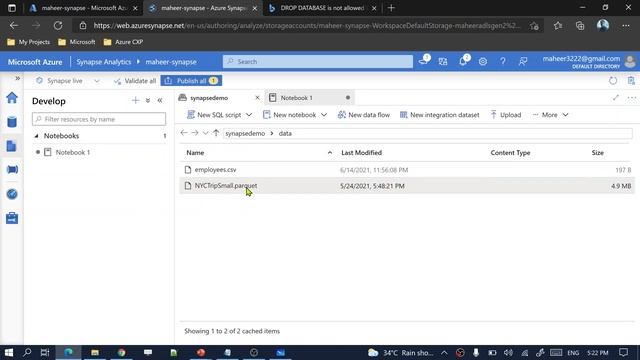Open the My Projects bookmark folder
This screenshot has width=640, height=360.
click(x=29, y=42)
